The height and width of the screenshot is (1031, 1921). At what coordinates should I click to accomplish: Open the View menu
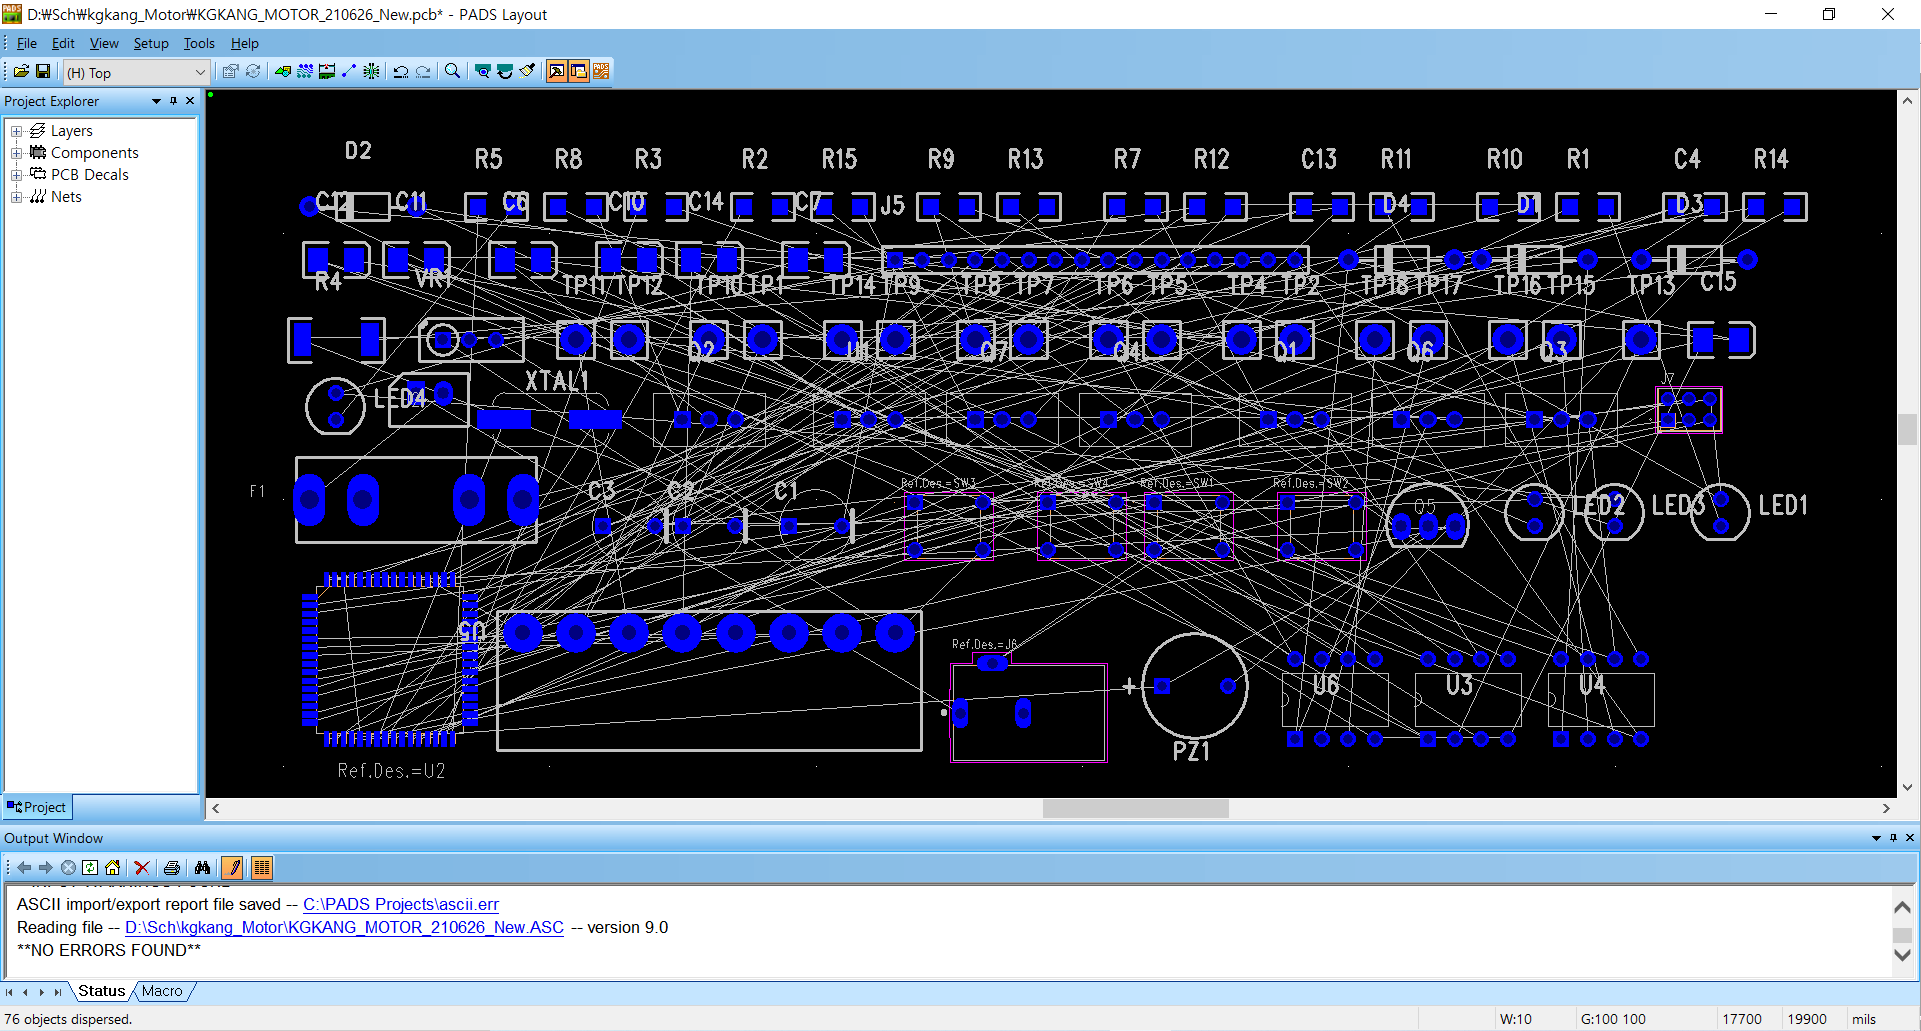104,43
